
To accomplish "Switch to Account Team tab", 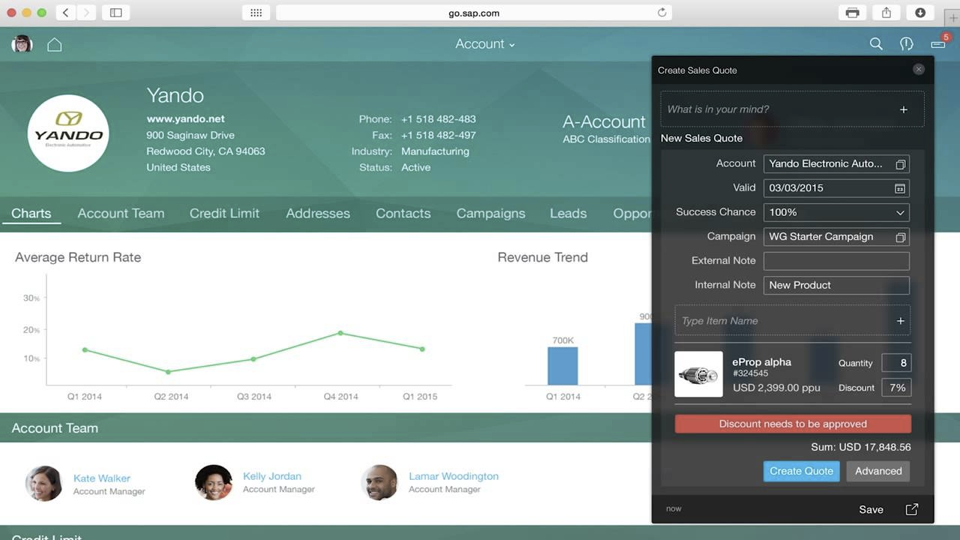I will tap(121, 213).
